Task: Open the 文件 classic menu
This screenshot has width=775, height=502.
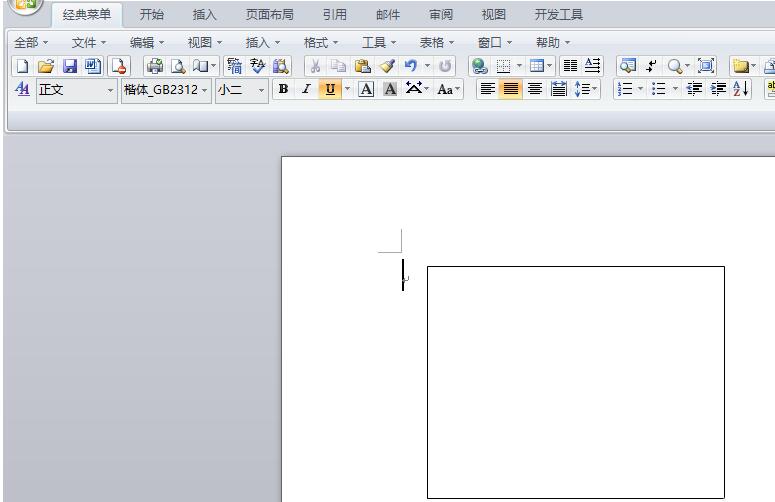Action: click(x=89, y=43)
